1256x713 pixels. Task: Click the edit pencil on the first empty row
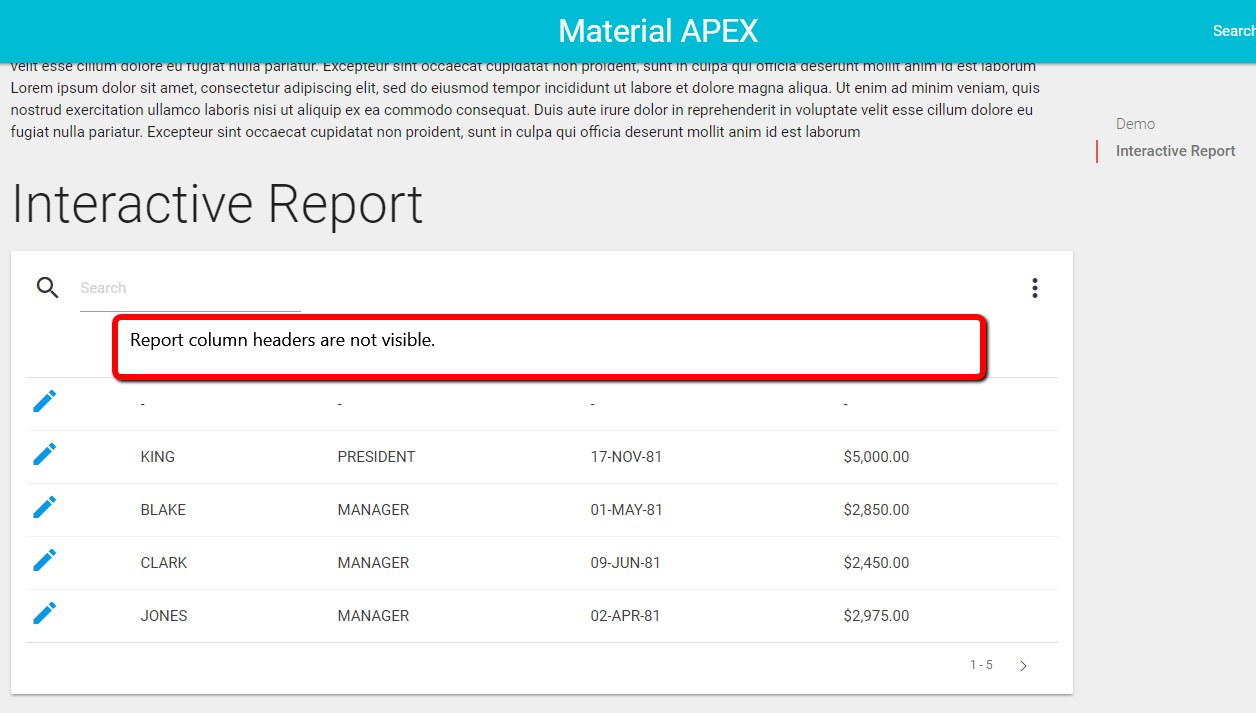pyautogui.click(x=44, y=400)
